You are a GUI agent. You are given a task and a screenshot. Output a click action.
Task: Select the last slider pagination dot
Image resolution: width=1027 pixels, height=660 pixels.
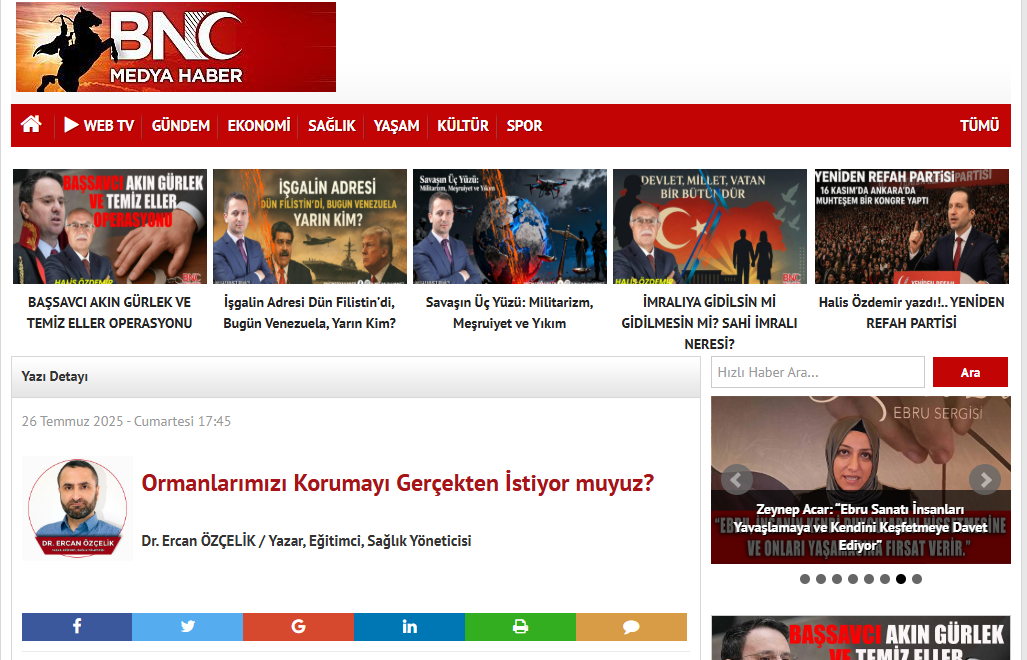[917, 579]
